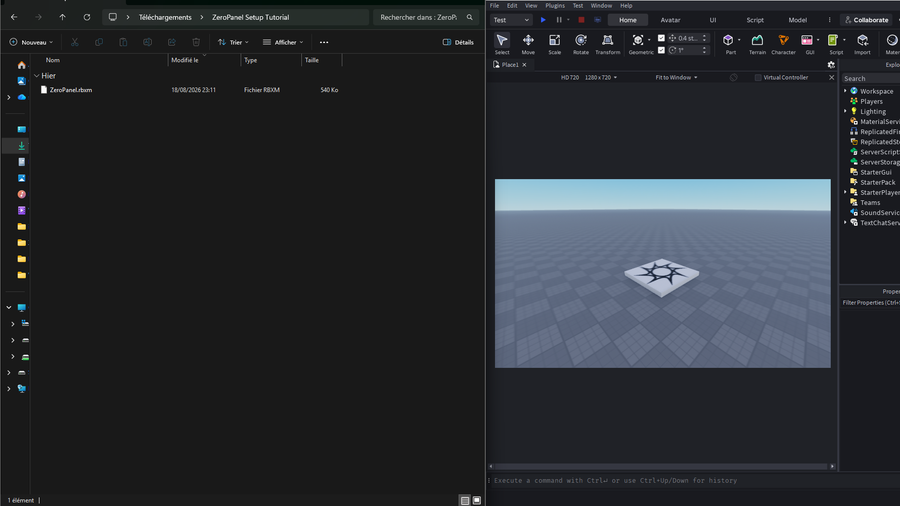Open the Test mode dropdown
Image resolution: width=900 pixels, height=506 pixels.
(x=511, y=20)
